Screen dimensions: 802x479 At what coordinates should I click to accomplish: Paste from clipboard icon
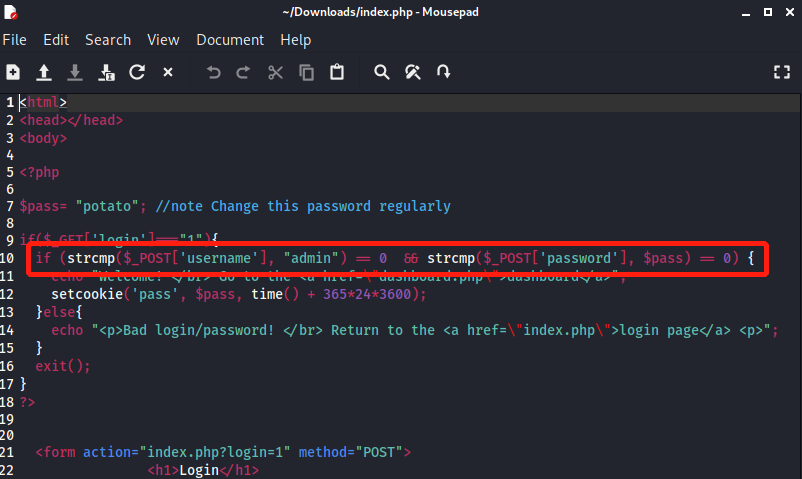(337, 72)
